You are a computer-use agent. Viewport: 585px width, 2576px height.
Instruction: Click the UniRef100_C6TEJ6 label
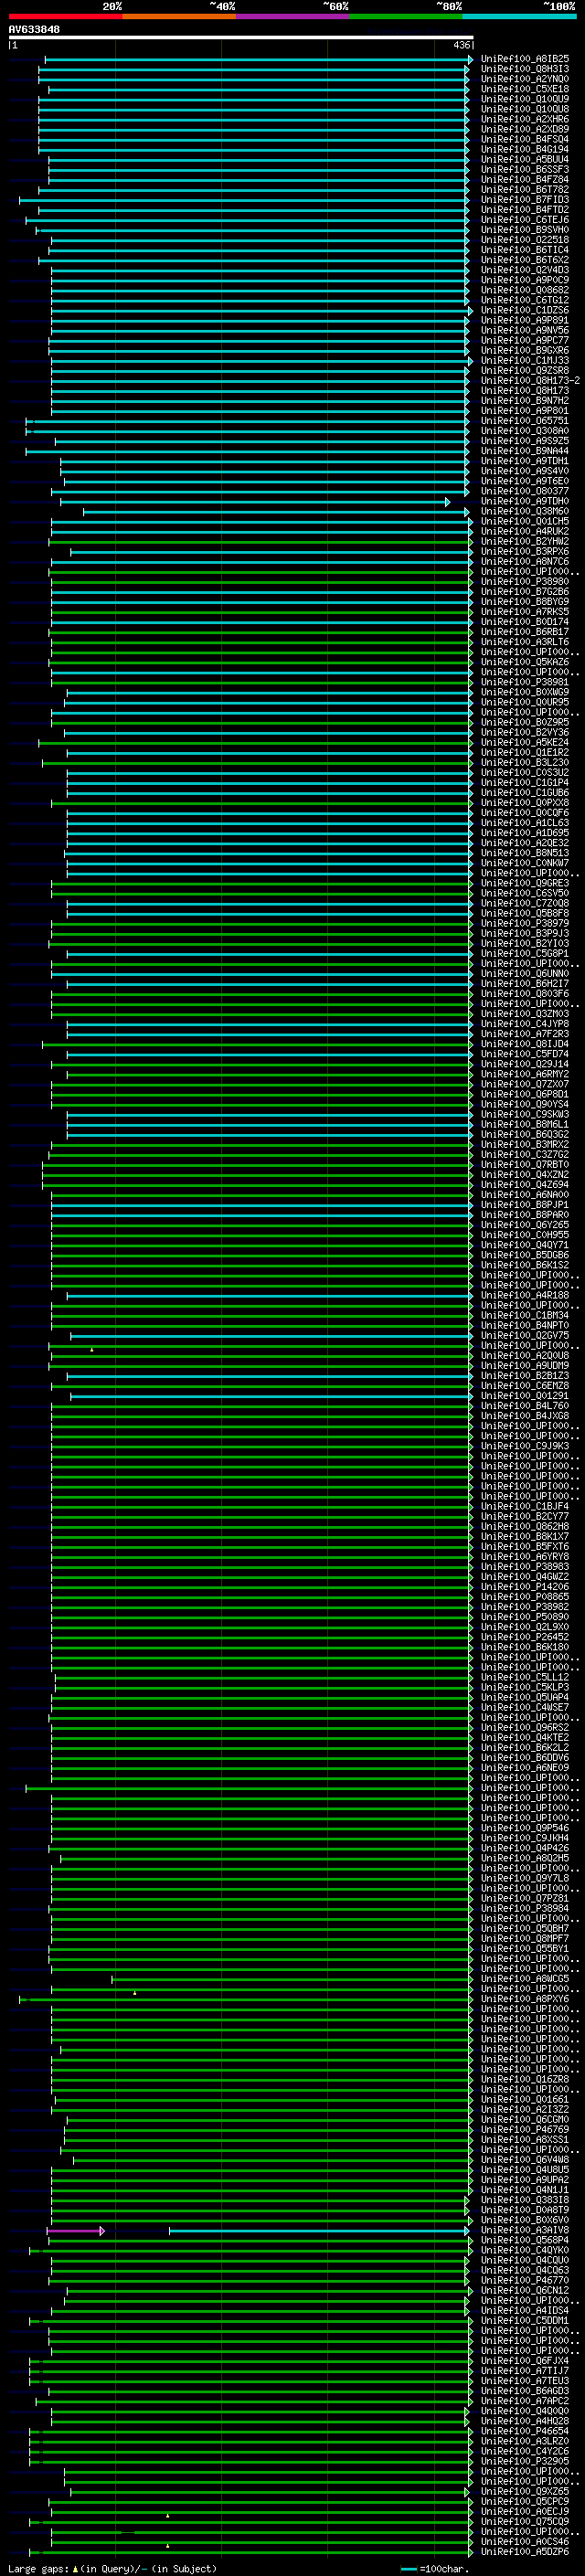[525, 220]
